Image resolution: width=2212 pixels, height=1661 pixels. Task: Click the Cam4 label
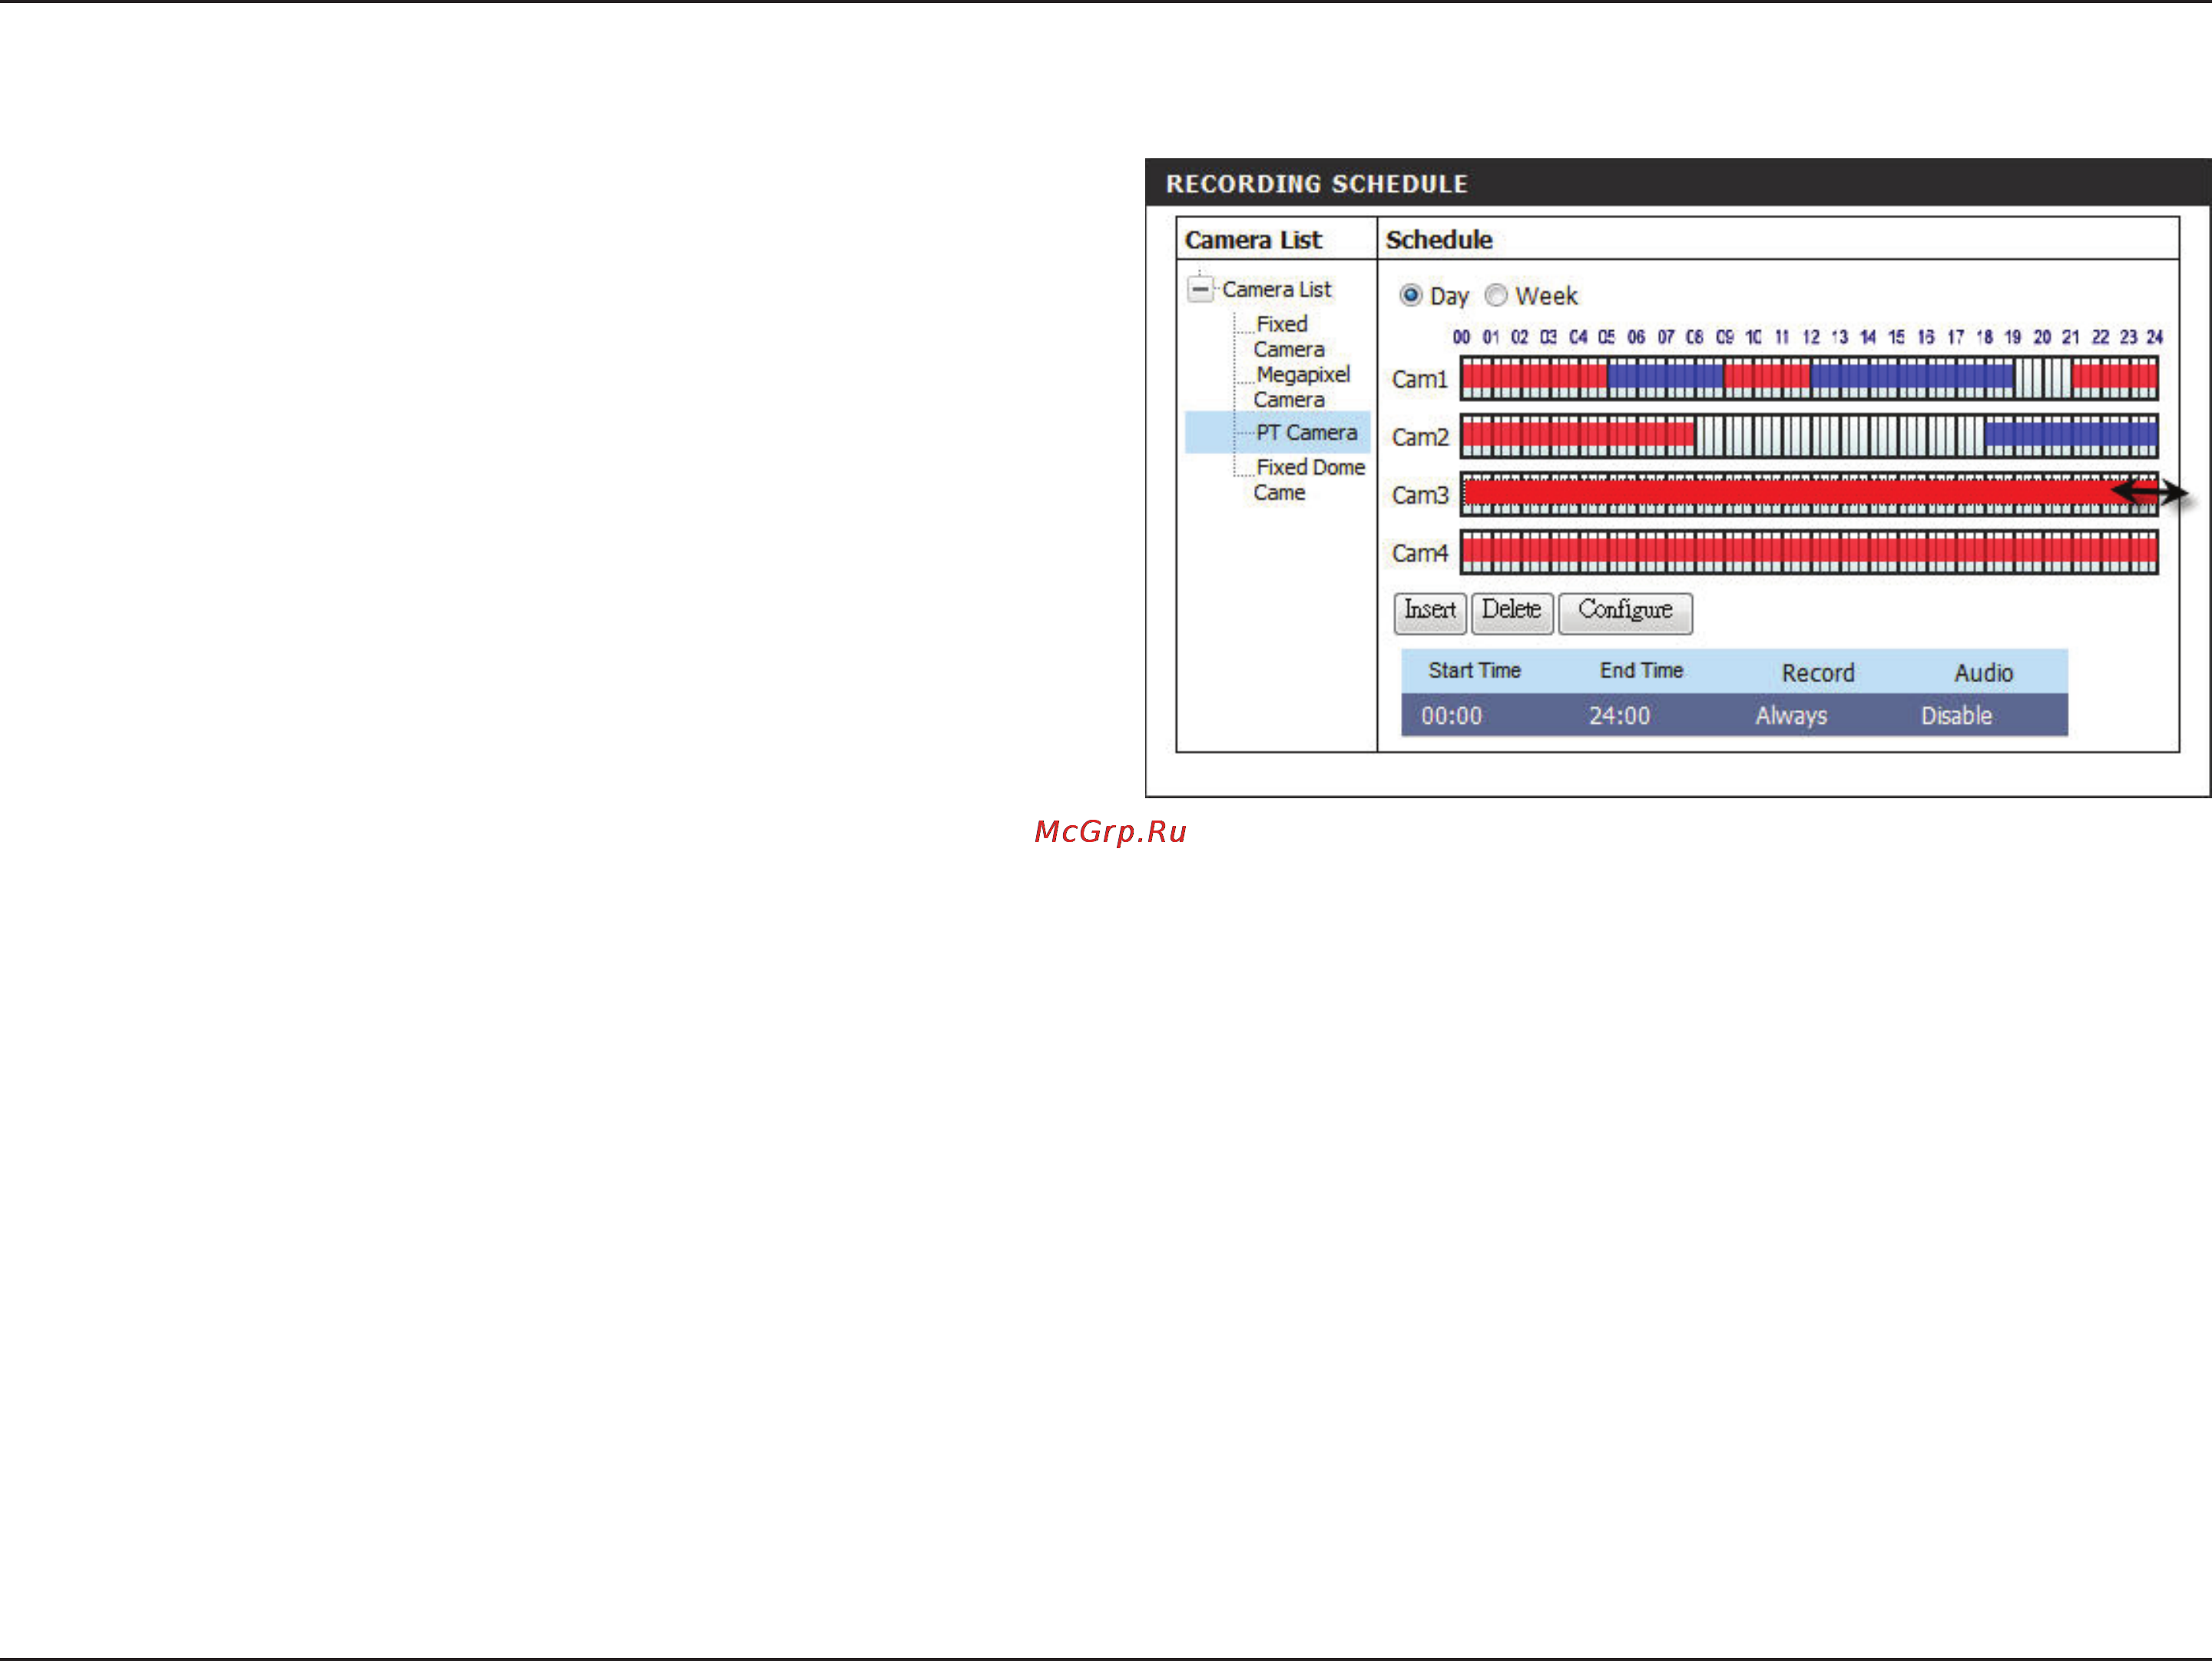(1419, 554)
